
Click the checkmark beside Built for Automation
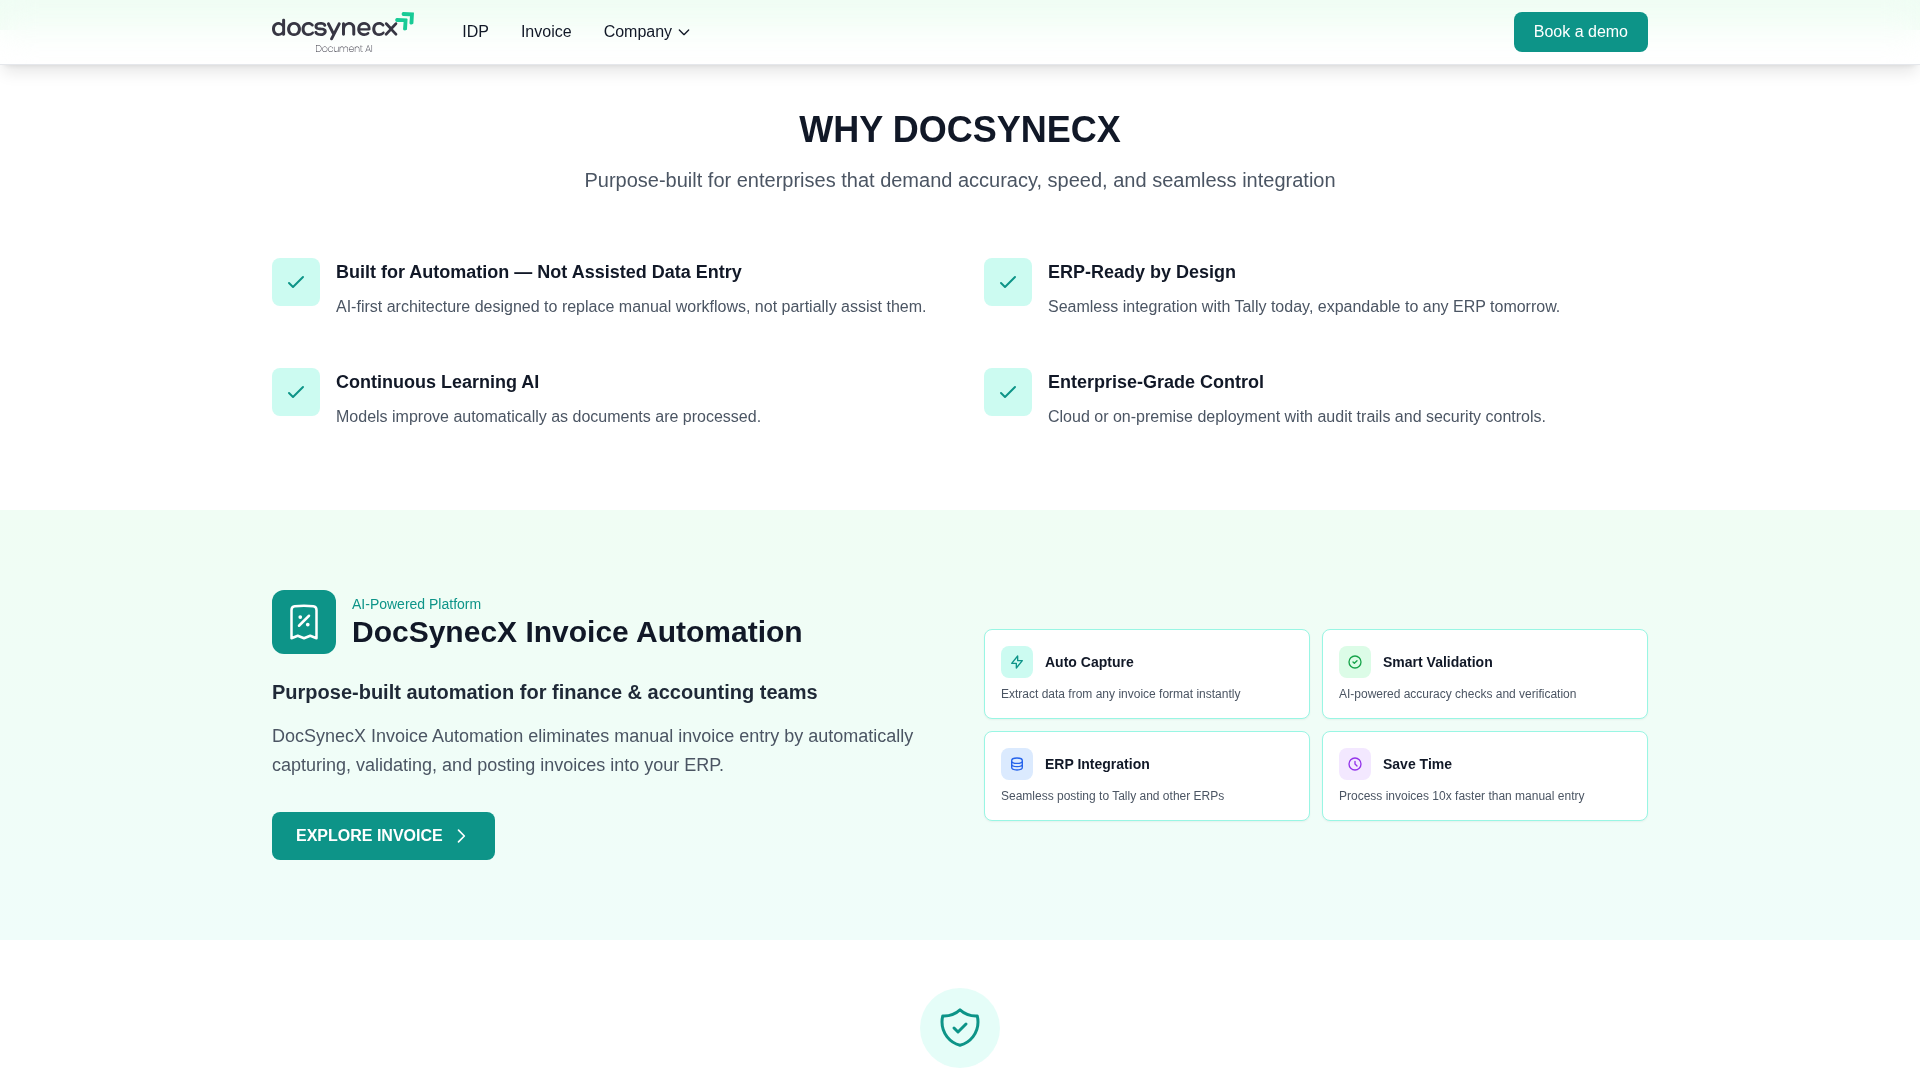[296, 282]
